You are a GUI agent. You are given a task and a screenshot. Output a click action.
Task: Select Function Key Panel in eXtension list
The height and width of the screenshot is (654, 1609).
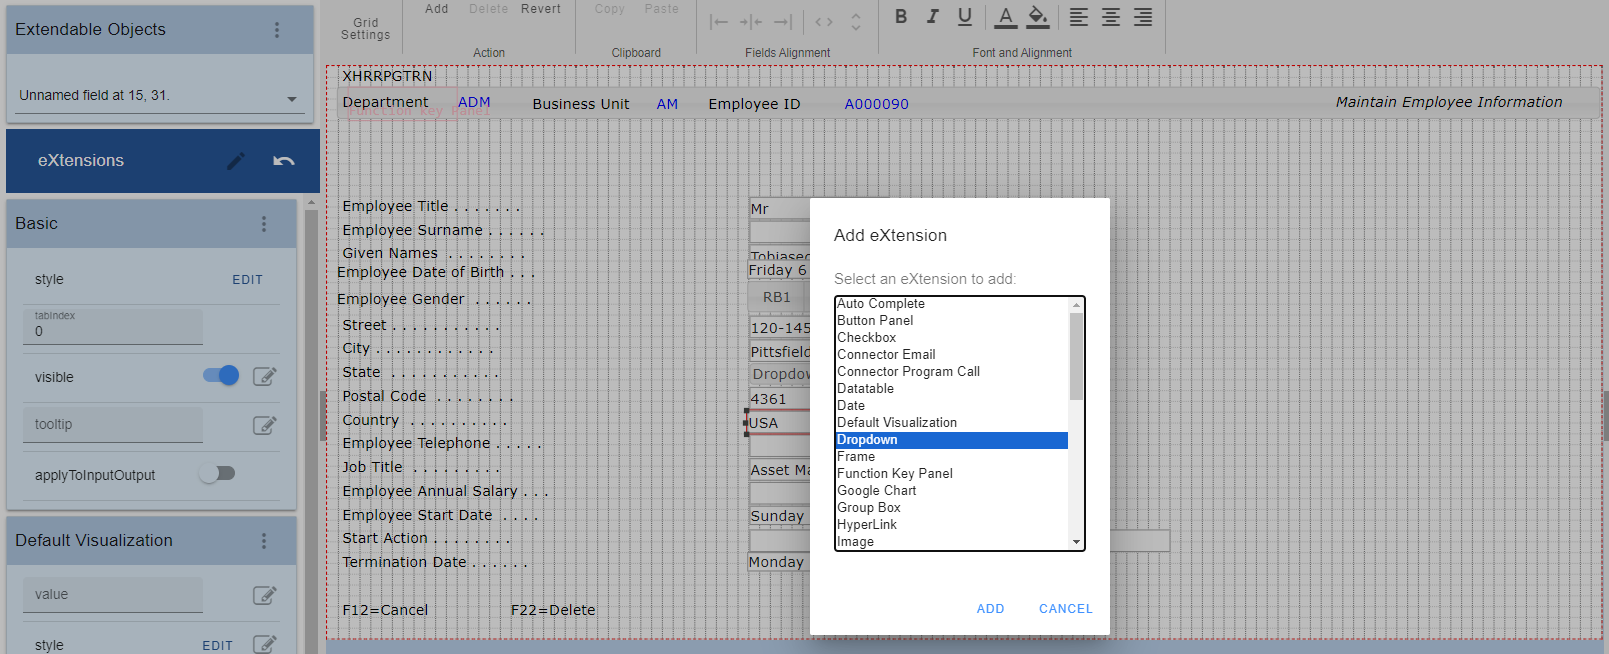tap(894, 474)
